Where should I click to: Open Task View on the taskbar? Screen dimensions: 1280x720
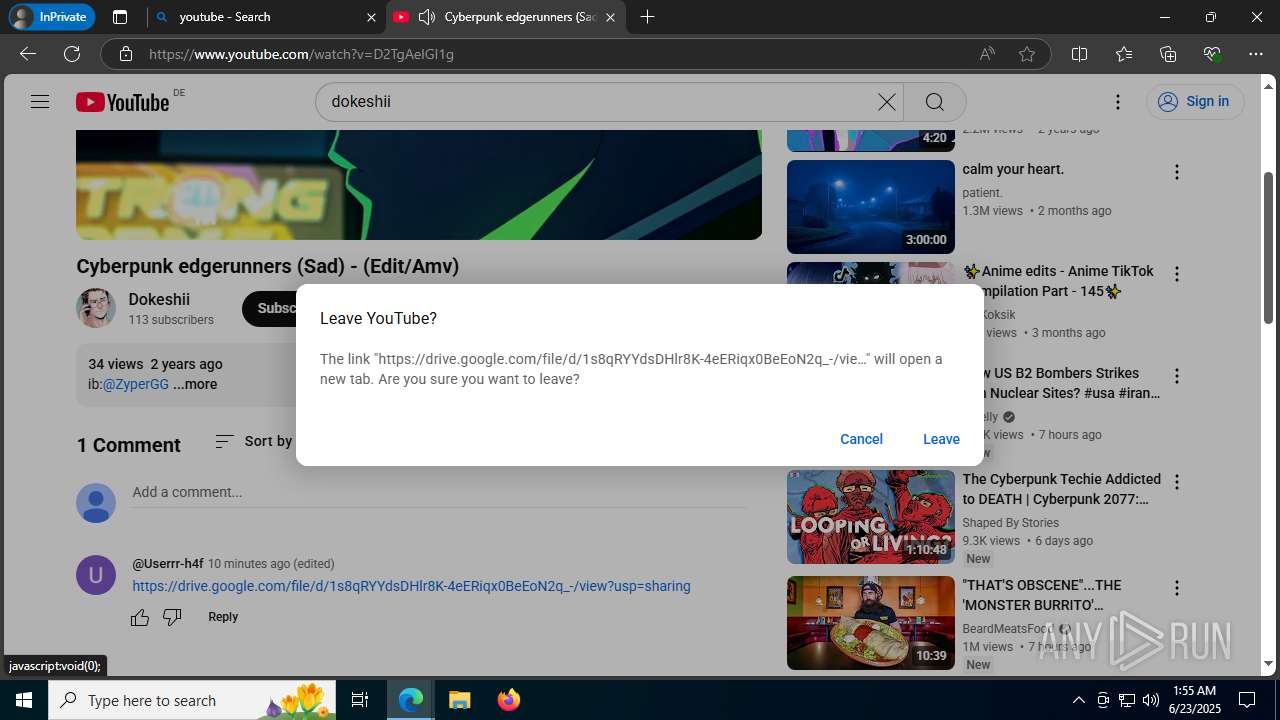(360, 700)
